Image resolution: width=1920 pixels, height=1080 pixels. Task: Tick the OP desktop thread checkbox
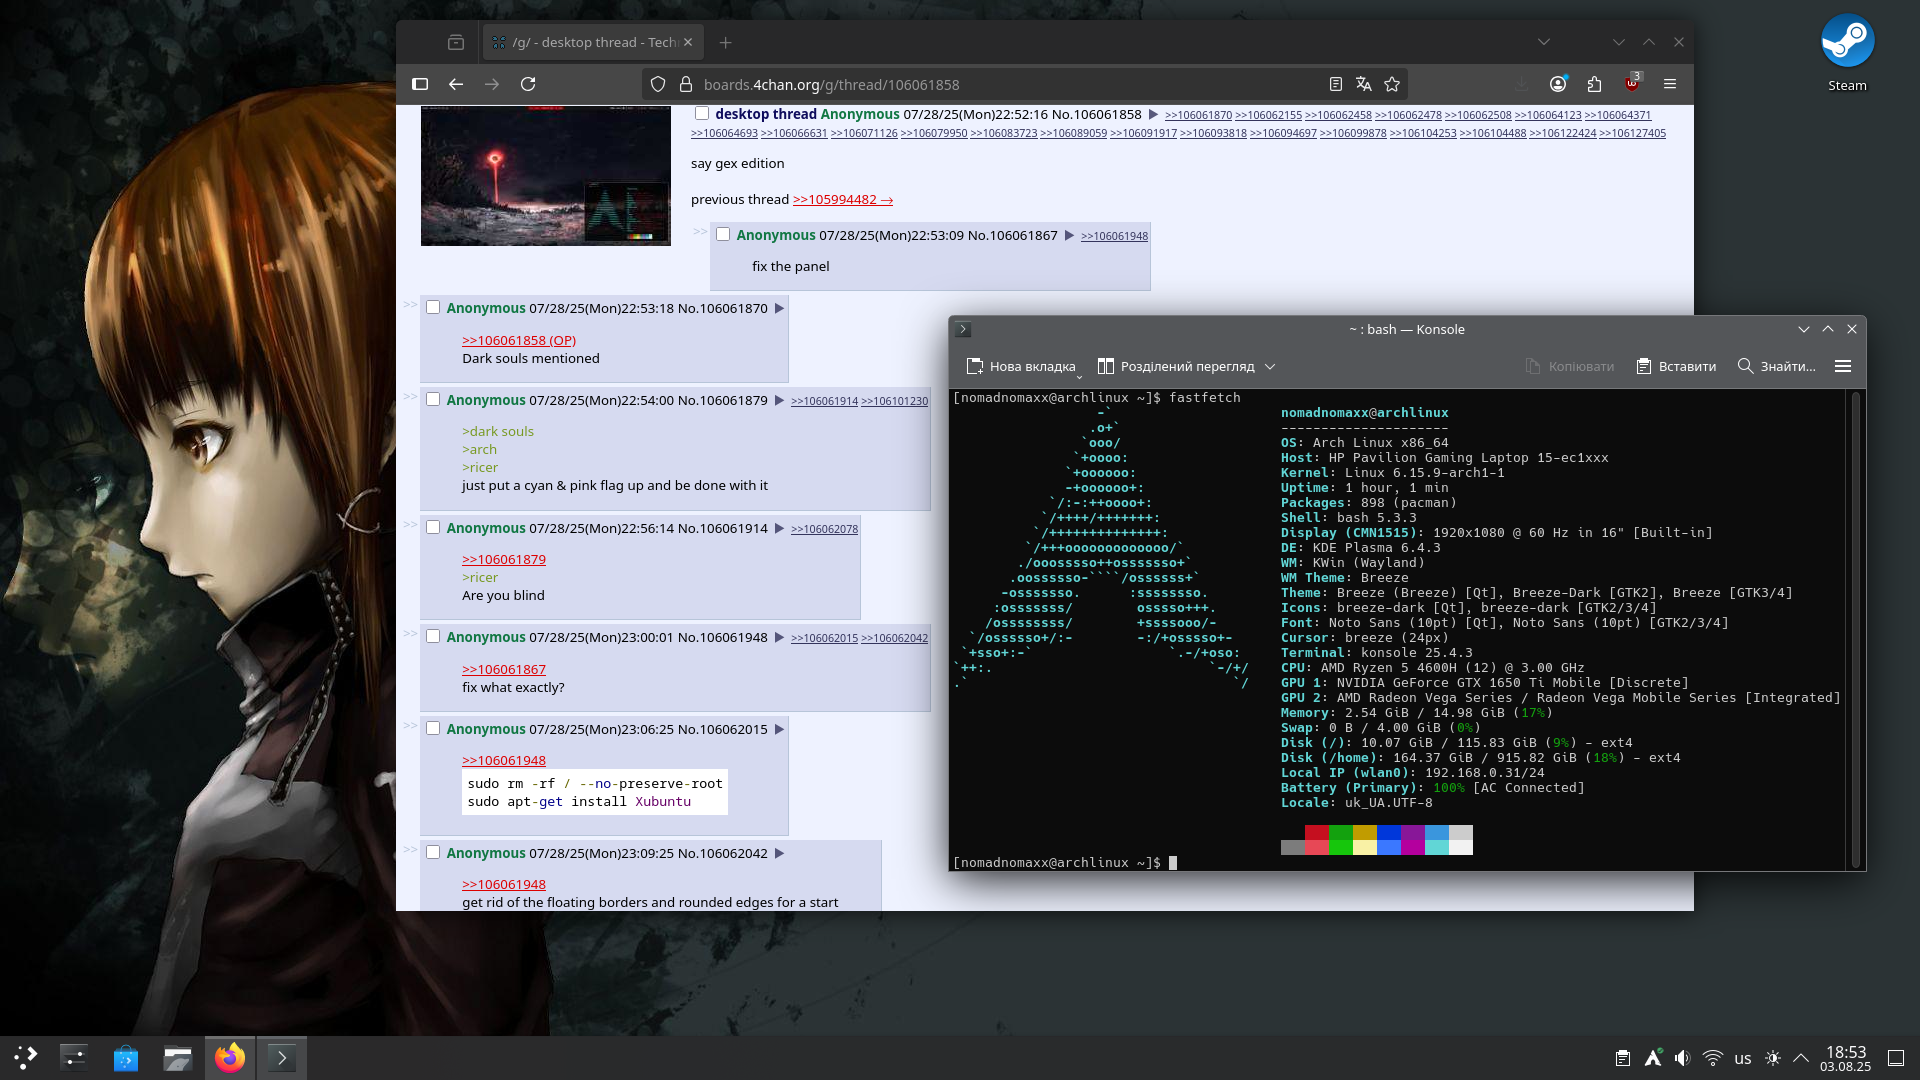pyautogui.click(x=702, y=113)
